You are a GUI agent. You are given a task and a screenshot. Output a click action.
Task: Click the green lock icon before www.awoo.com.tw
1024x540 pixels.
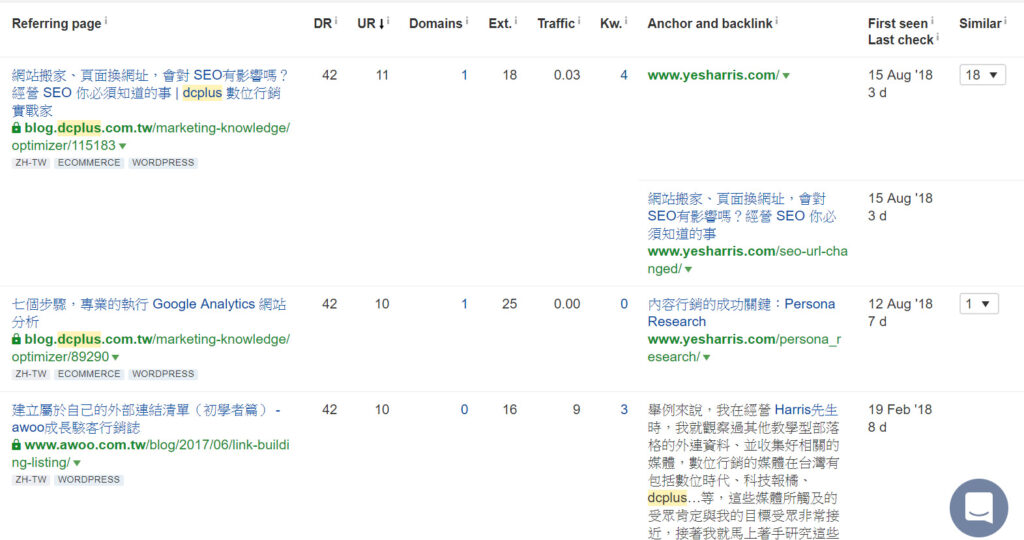[x=16, y=445]
